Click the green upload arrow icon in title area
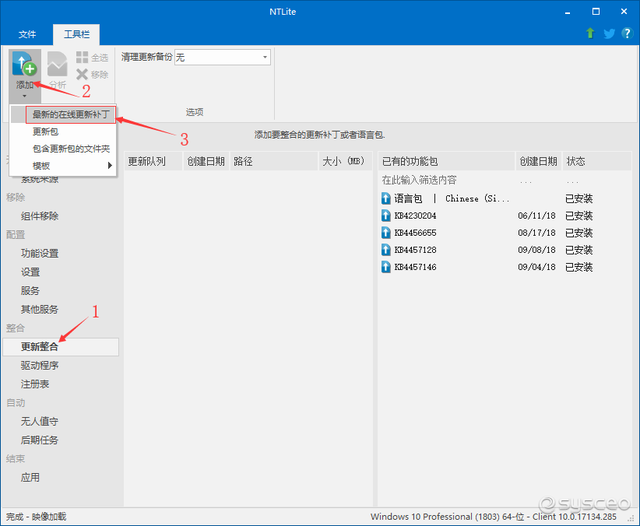 pos(590,33)
